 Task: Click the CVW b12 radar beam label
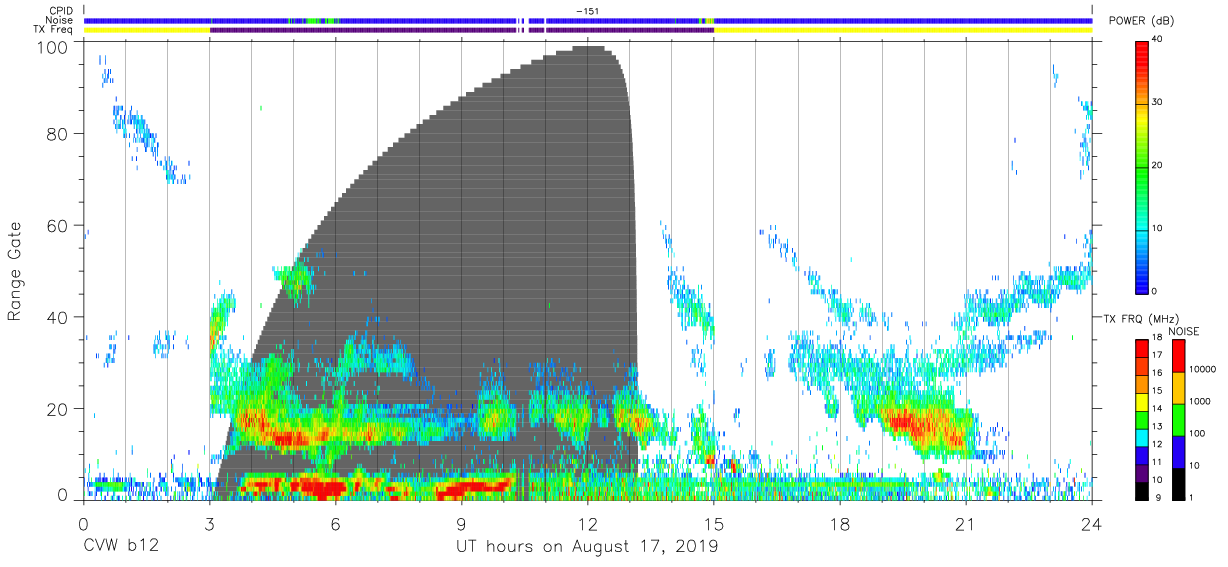[x=120, y=546]
